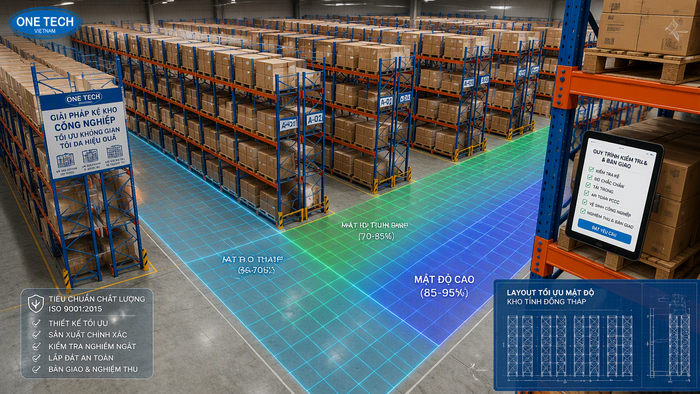Click the KHO TỈNH ĐỒNG THÁP subtitle
Screen dimensions: 700x394
coord(546,302)
